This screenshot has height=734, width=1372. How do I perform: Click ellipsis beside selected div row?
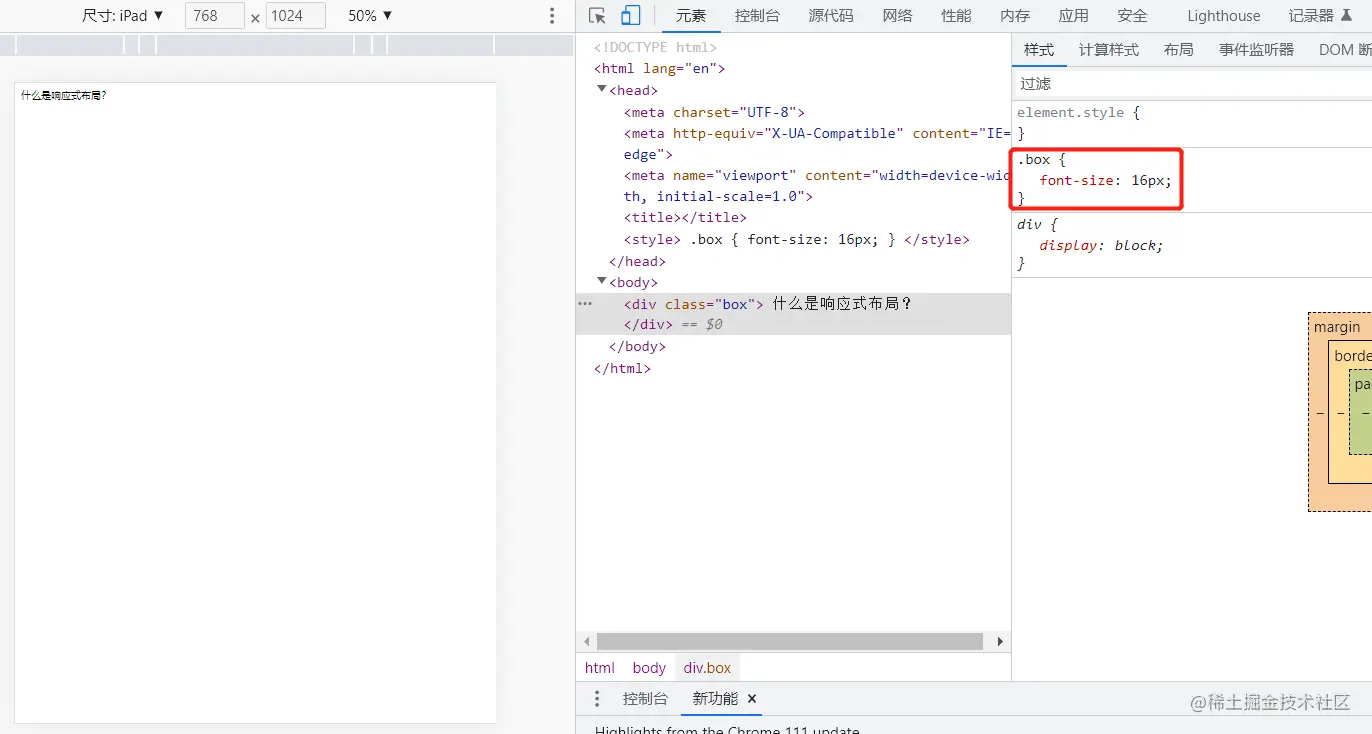(586, 303)
